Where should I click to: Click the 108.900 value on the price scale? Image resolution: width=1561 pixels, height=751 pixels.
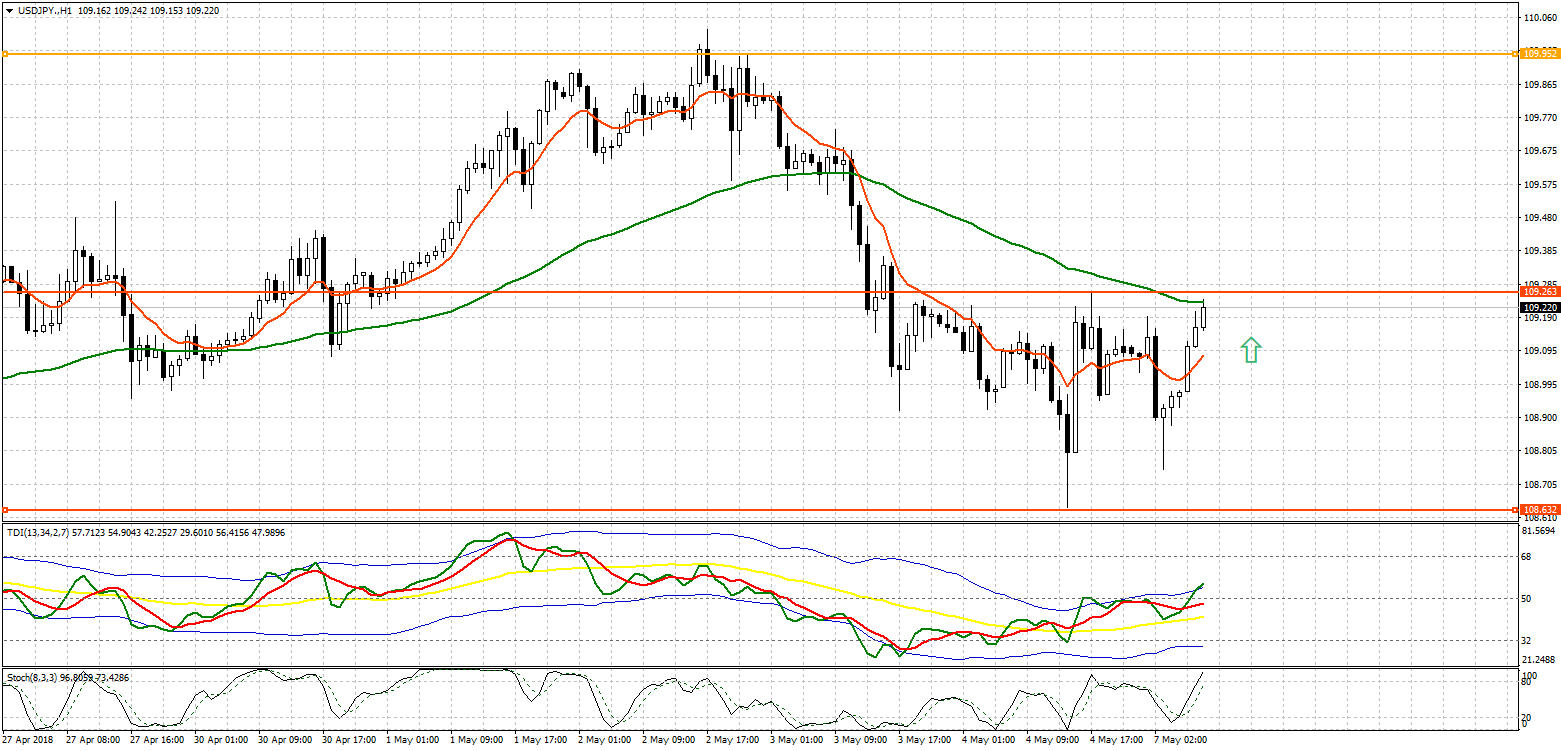coord(1539,418)
